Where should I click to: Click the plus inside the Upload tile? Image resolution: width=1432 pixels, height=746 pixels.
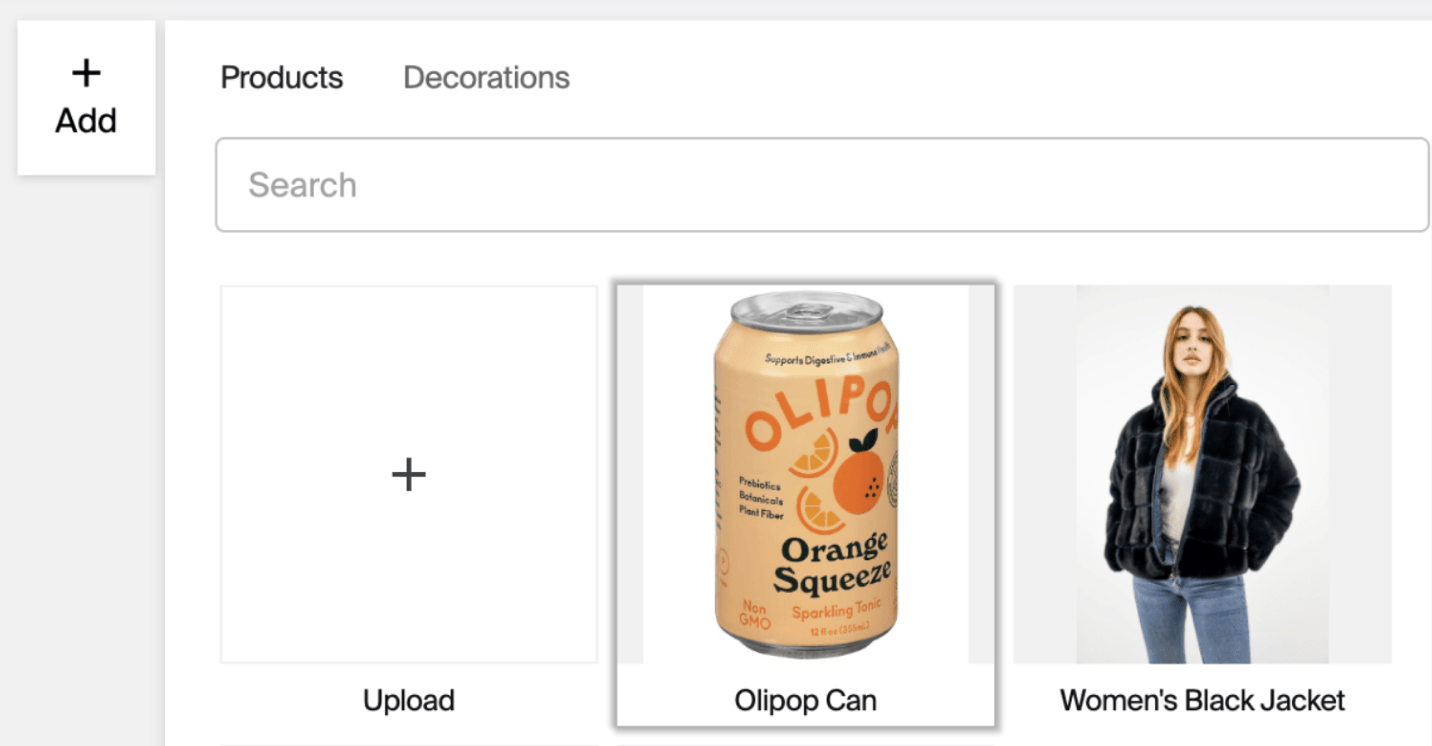pos(408,474)
